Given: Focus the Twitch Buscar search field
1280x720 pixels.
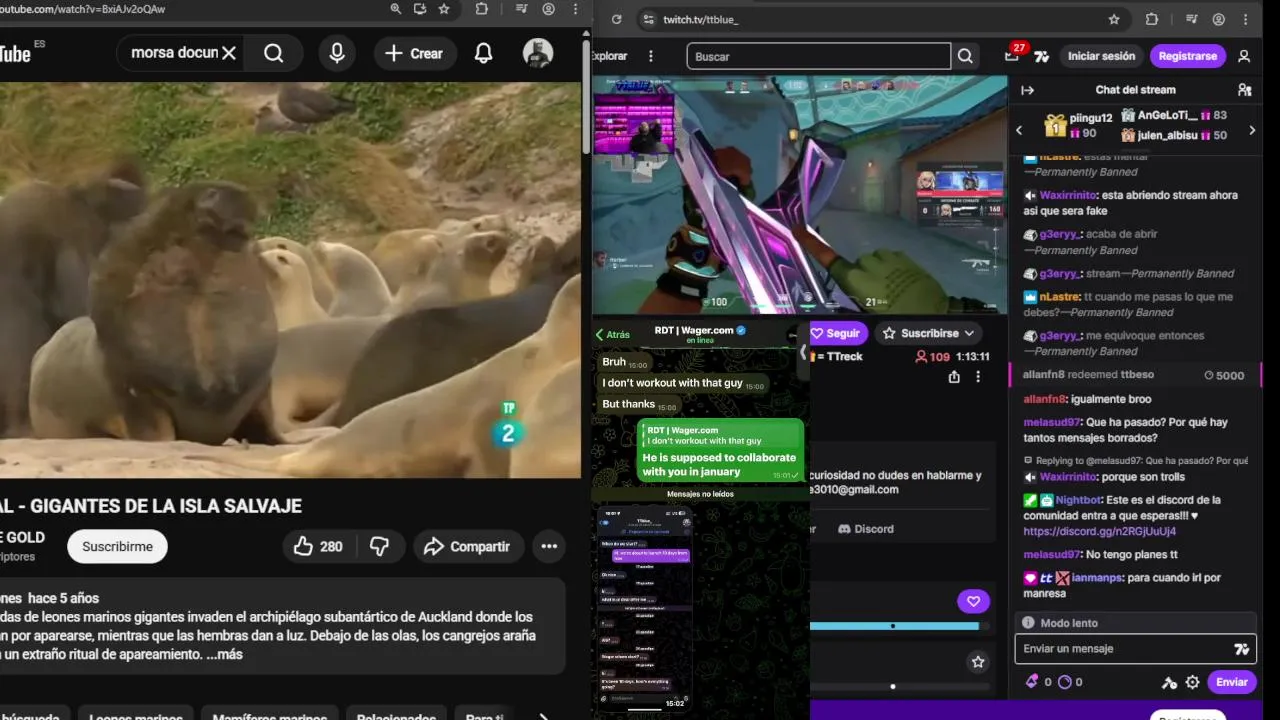Looking at the screenshot, I should (818, 56).
